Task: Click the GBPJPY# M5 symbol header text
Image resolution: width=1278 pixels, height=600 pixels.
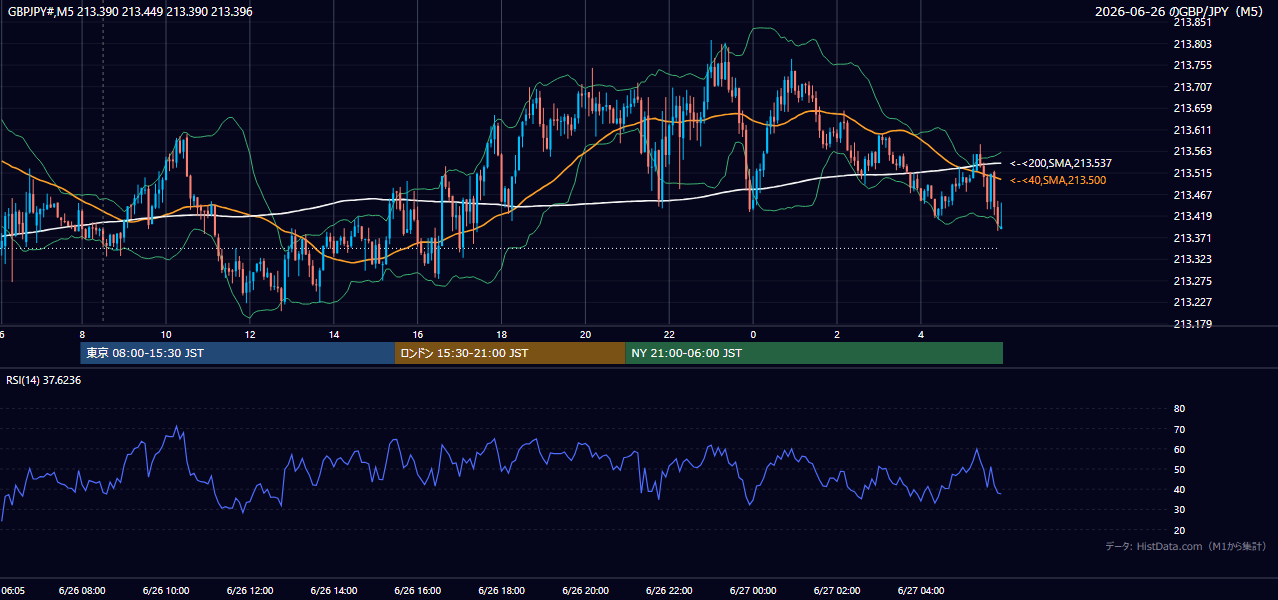Action: click(130, 10)
